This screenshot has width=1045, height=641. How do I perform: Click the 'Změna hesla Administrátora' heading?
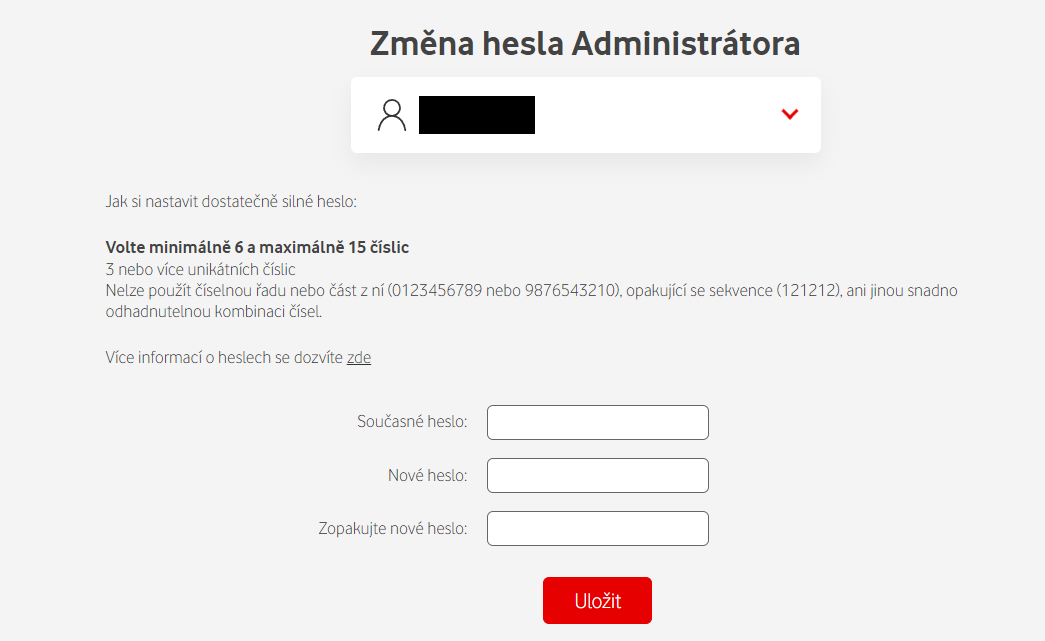point(585,44)
